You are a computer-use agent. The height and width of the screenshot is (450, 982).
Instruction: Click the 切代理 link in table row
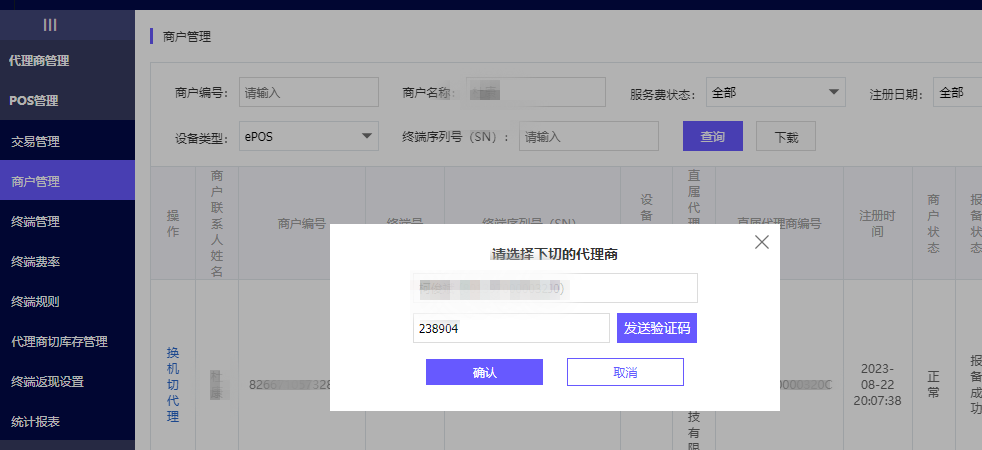click(x=173, y=401)
